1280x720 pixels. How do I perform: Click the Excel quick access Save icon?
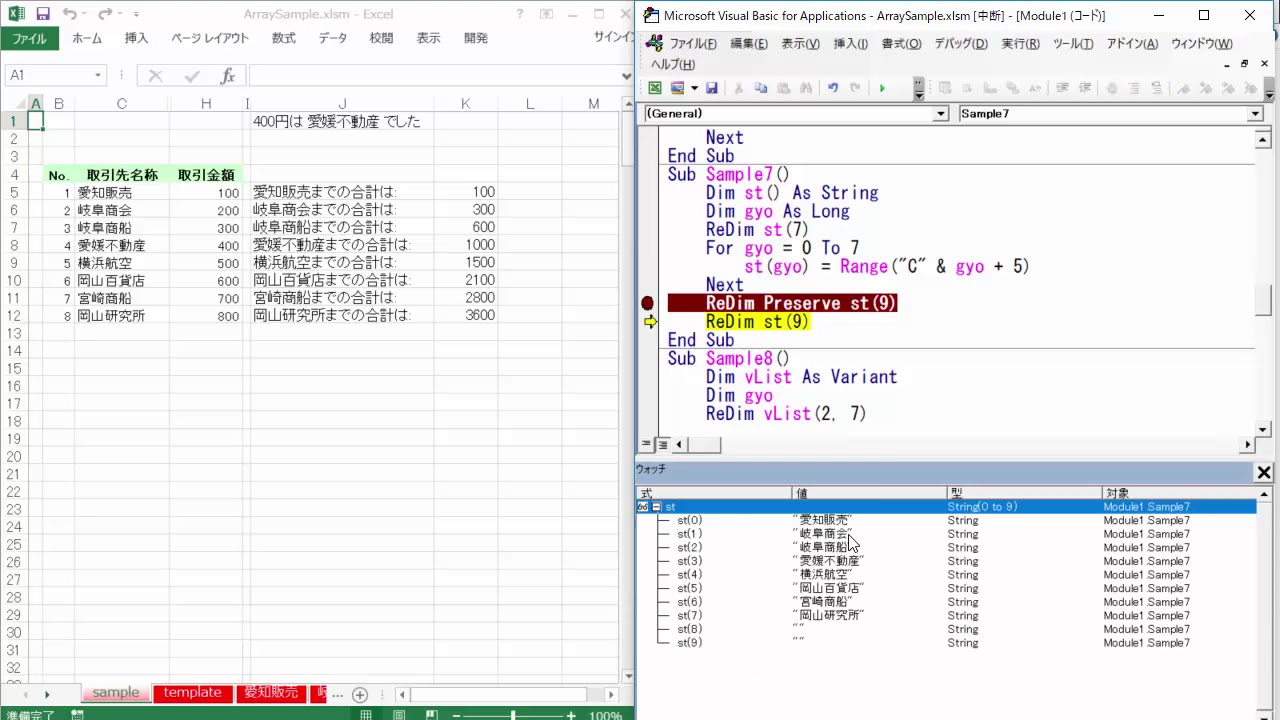42,14
